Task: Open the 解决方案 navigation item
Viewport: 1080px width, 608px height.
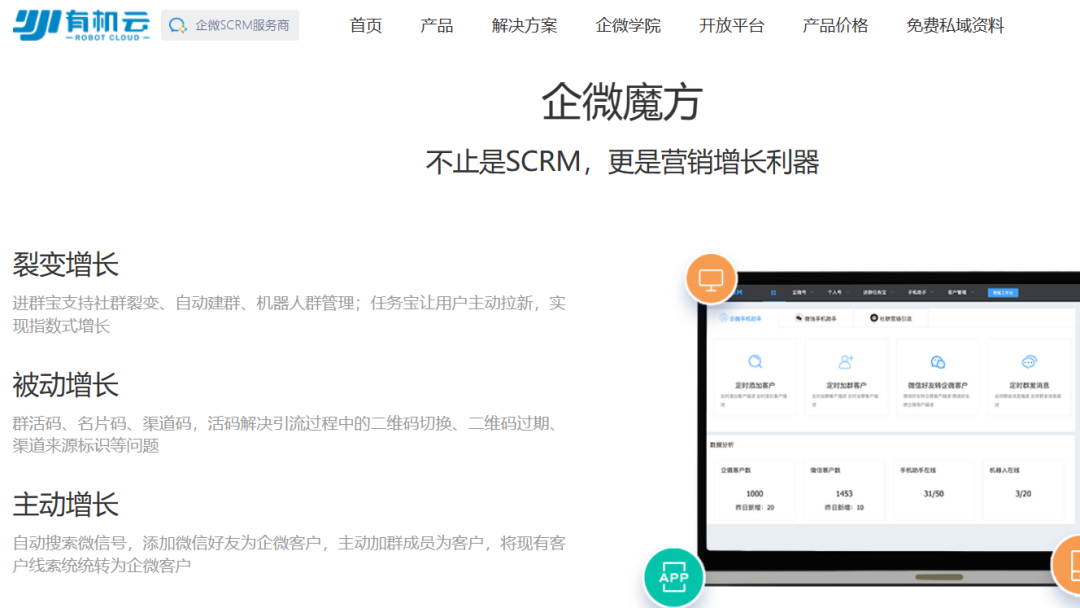Action: 524,26
